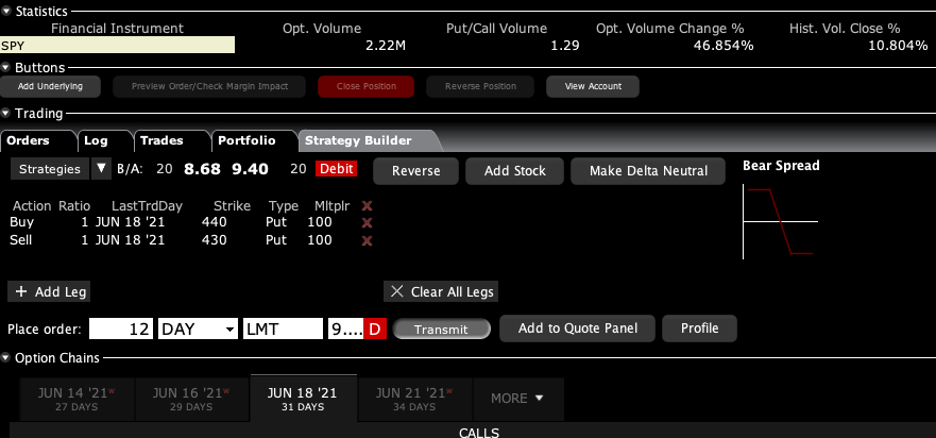This screenshot has width=936, height=438.
Task: Click the ask price 9.40
Action: pos(250,169)
